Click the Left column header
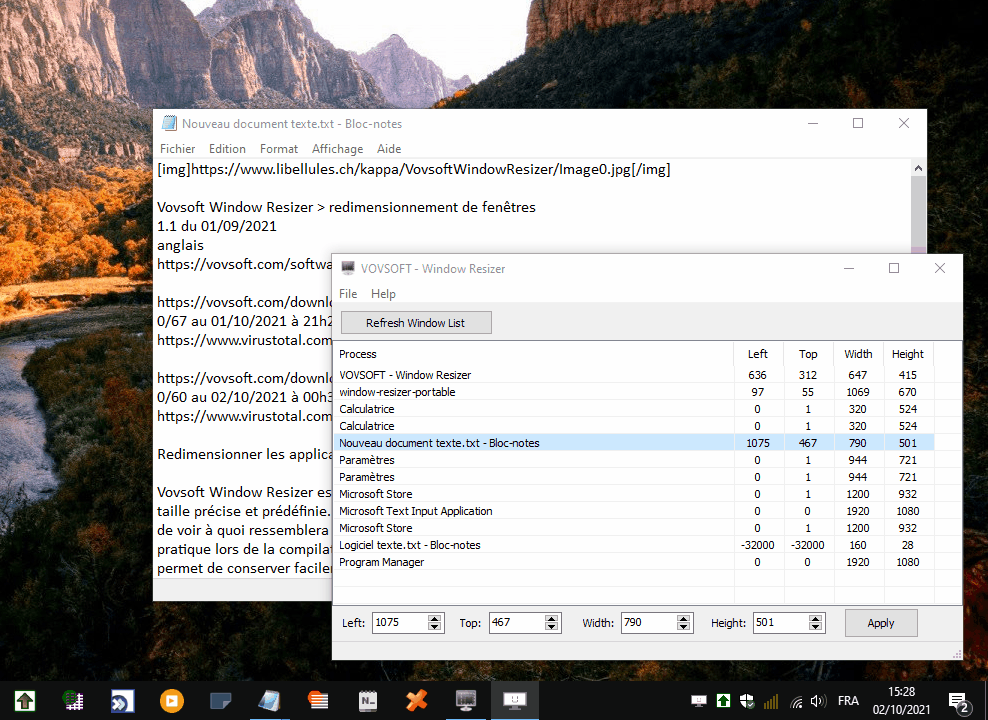988x720 pixels. 758,354
